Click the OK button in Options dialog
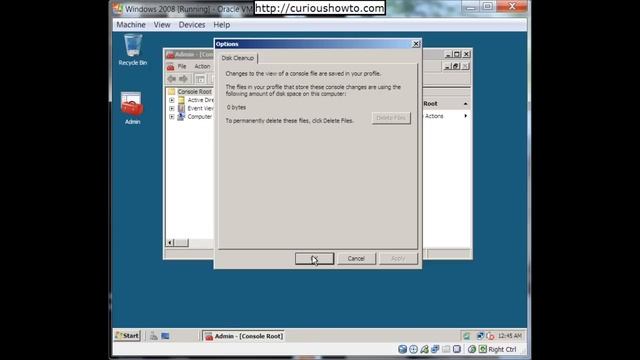Screen dimensions: 640x360 [x=314, y=258]
